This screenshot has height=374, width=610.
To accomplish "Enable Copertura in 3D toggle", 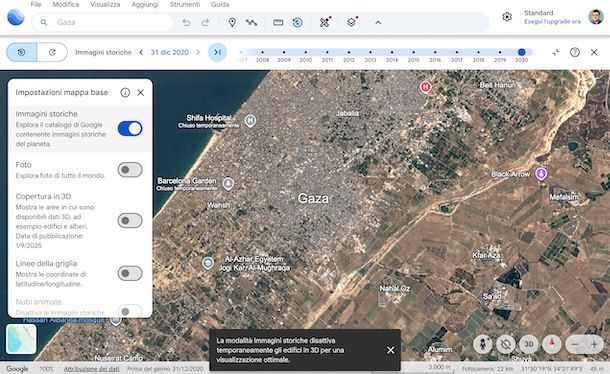I will point(130,220).
